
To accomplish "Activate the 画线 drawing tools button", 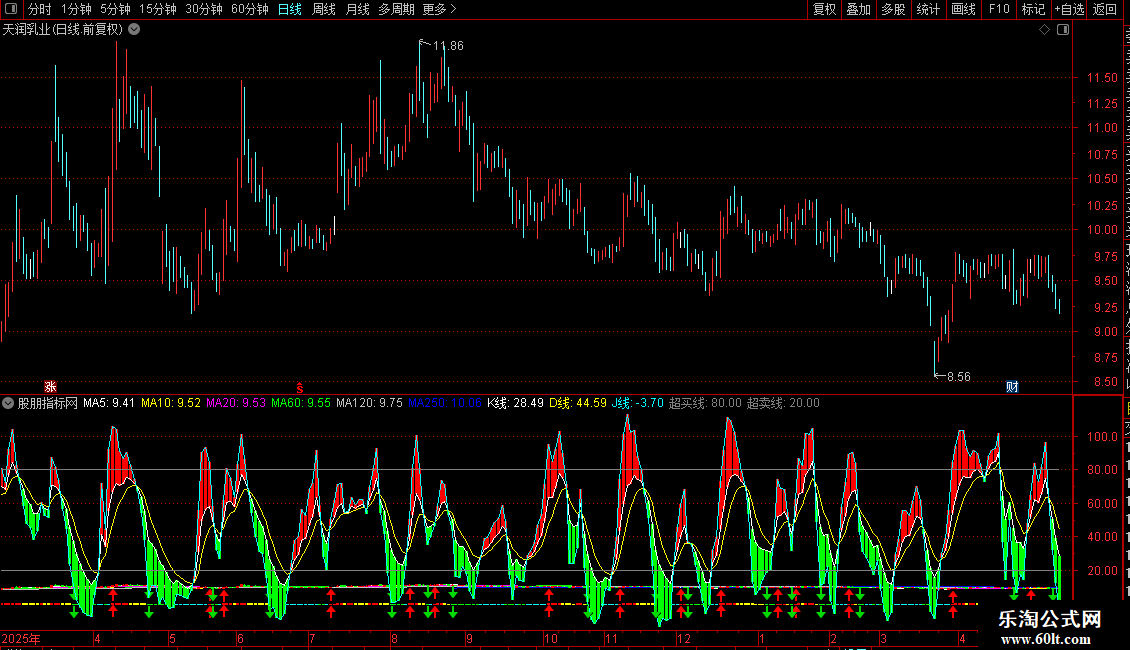I will click(x=964, y=9).
